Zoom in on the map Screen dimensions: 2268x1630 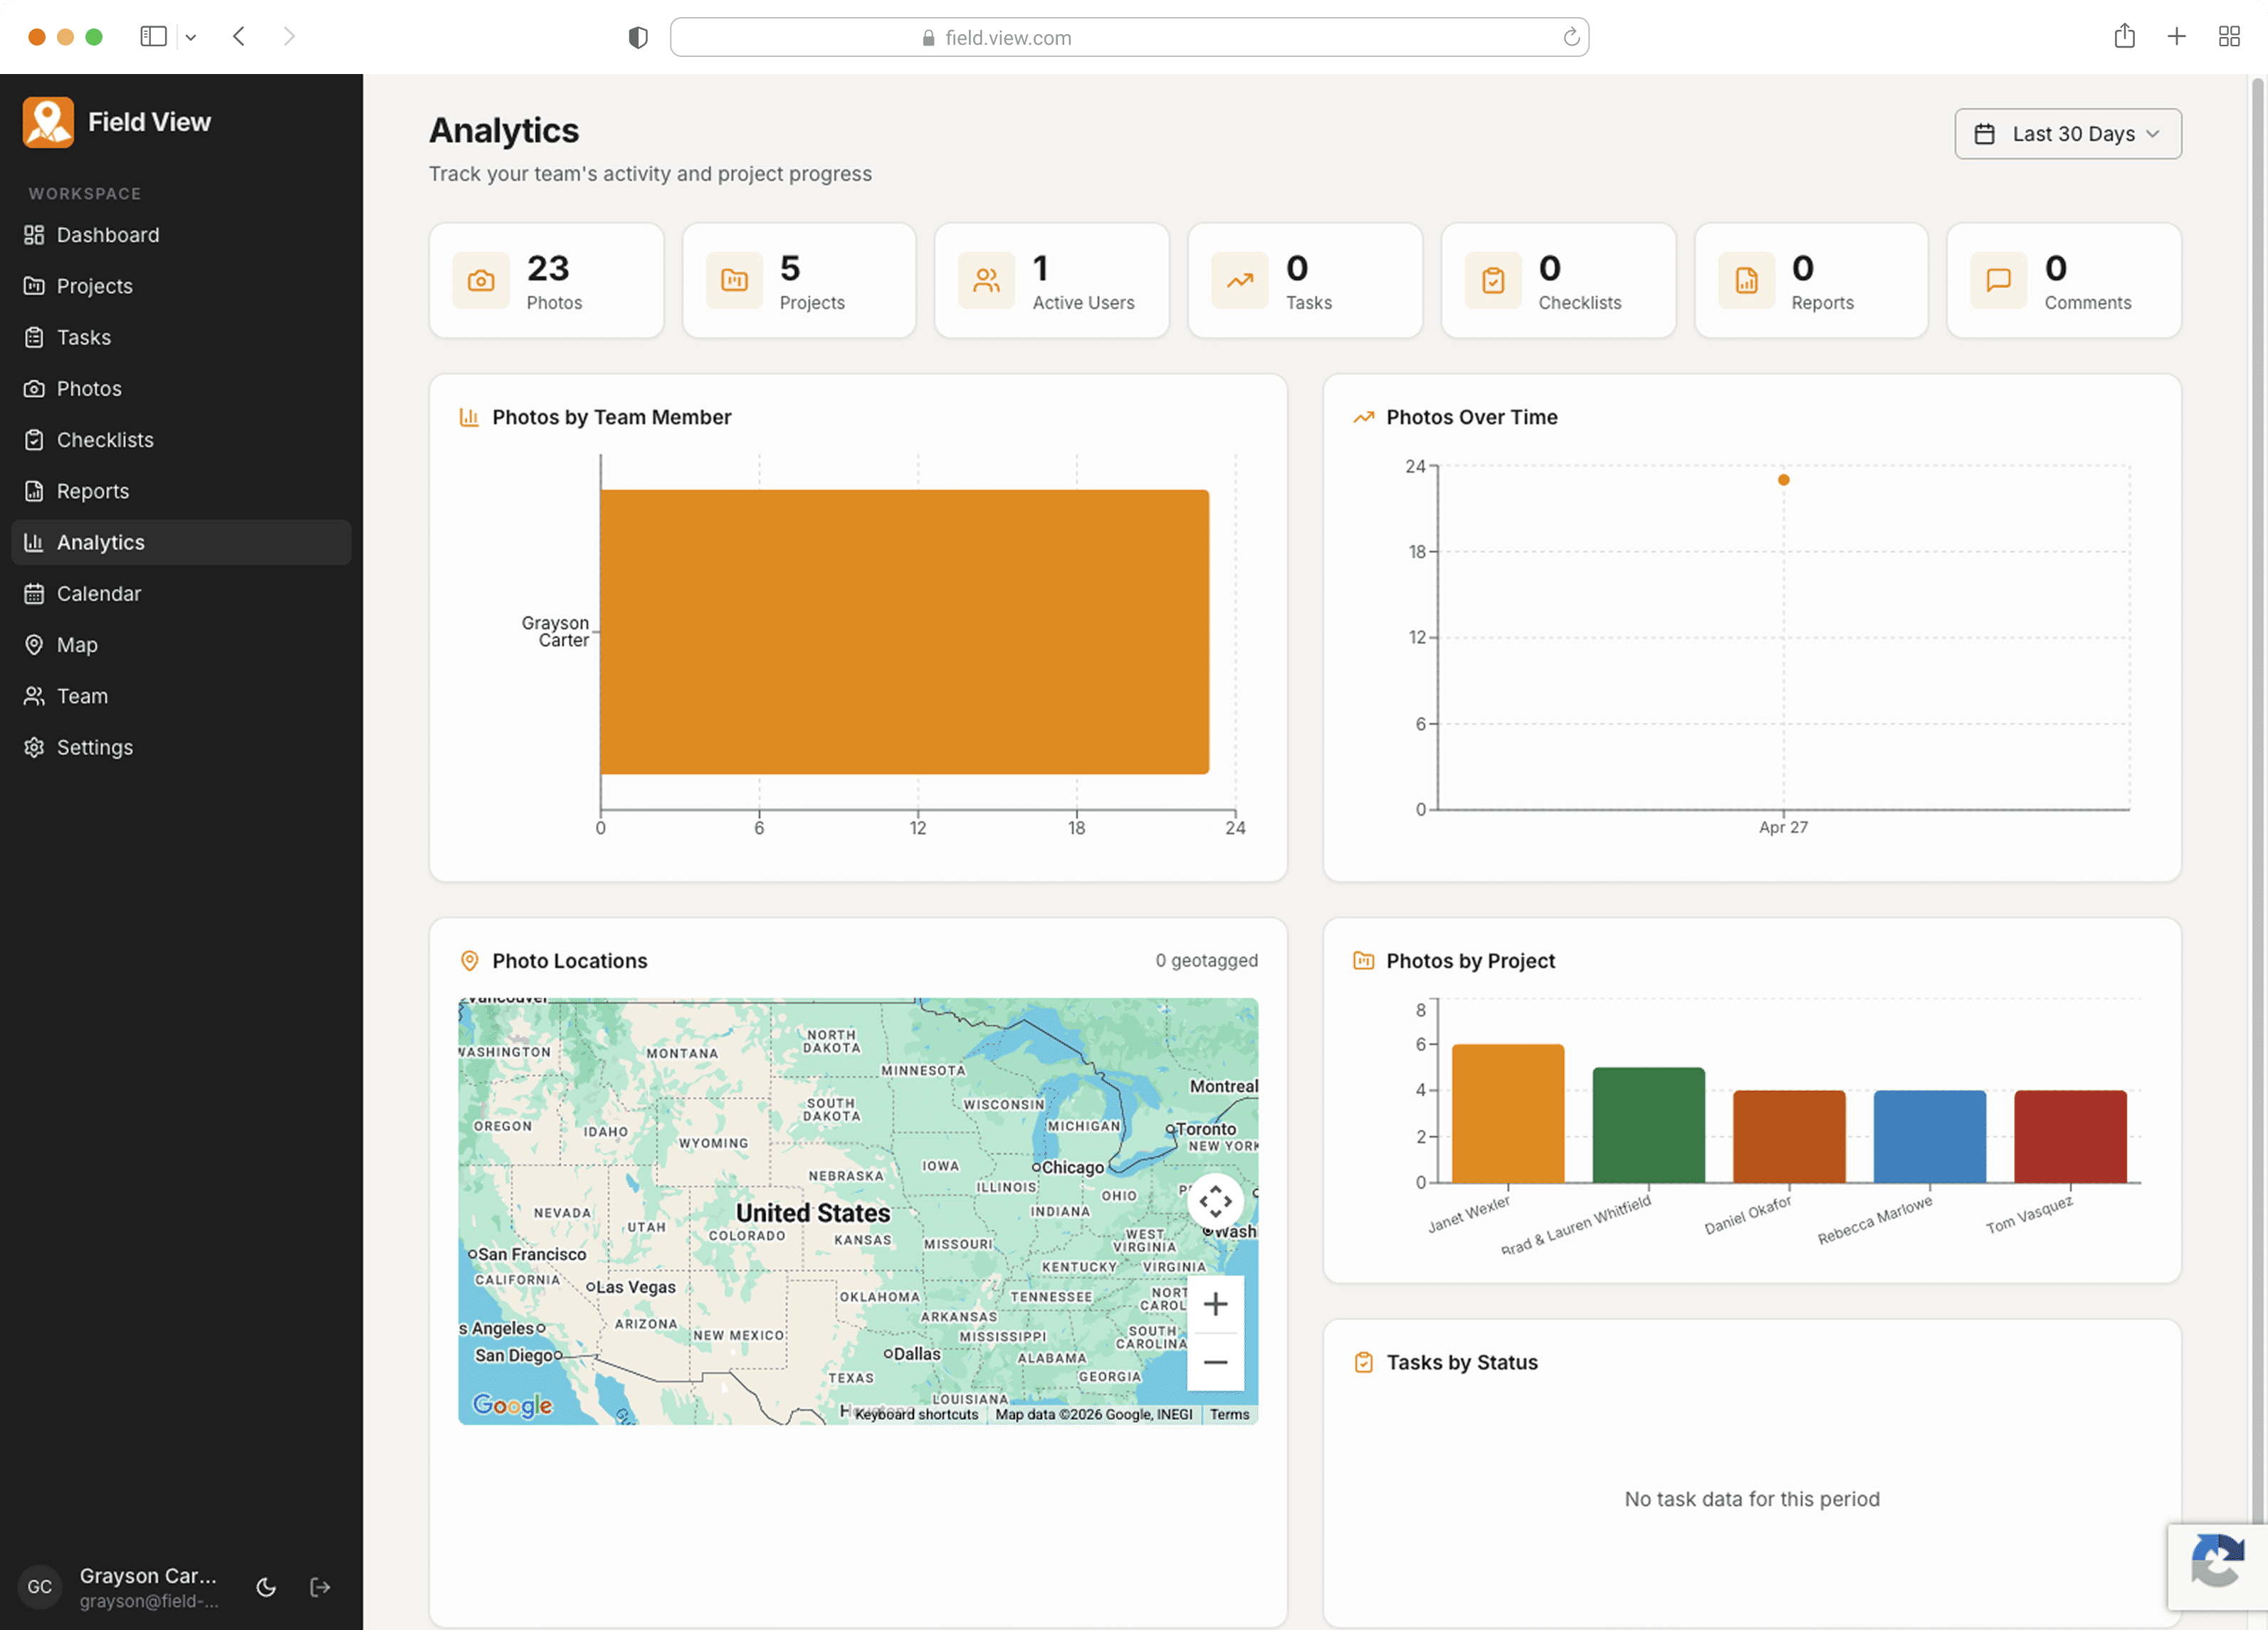1215,1304
